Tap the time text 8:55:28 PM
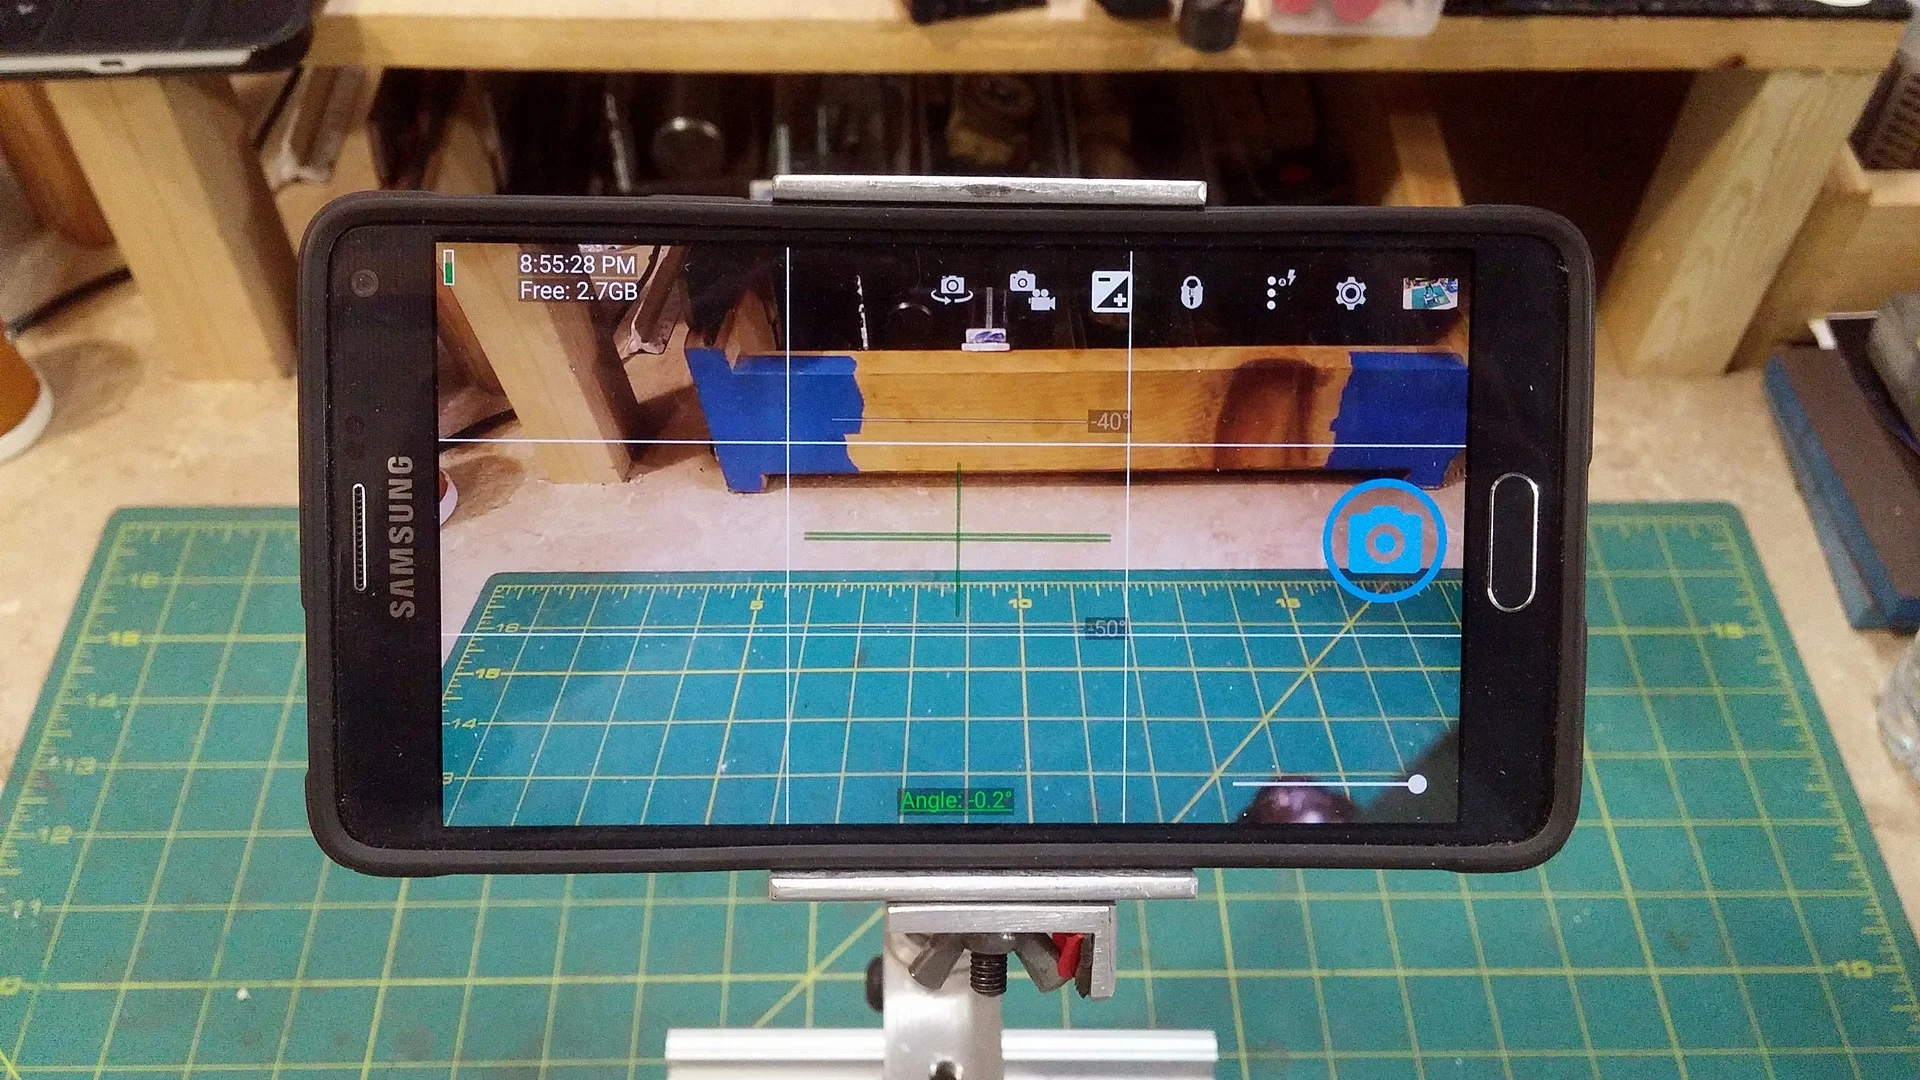The width and height of the screenshot is (1920, 1080). tap(577, 264)
